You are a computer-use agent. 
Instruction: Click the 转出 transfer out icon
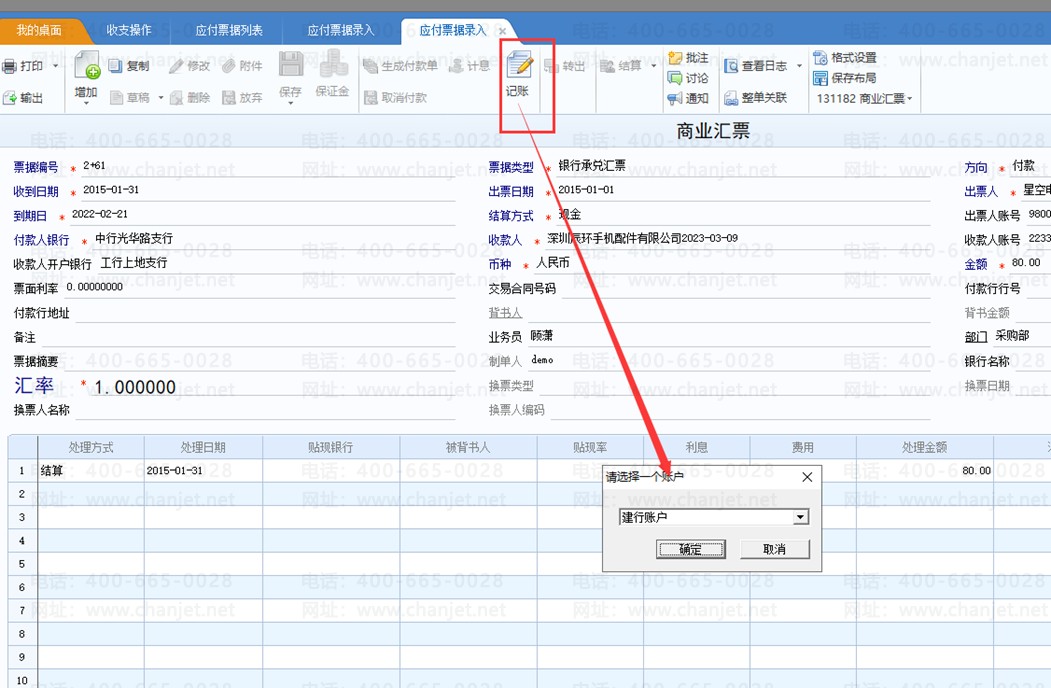pyautogui.click(x=551, y=66)
